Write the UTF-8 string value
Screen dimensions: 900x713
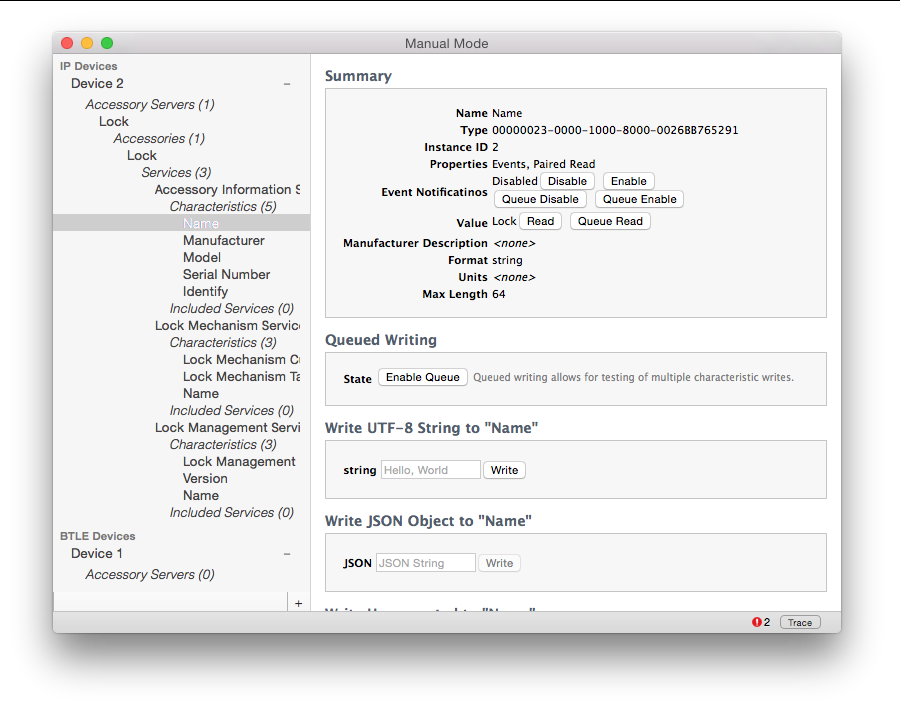click(x=504, y=470)
